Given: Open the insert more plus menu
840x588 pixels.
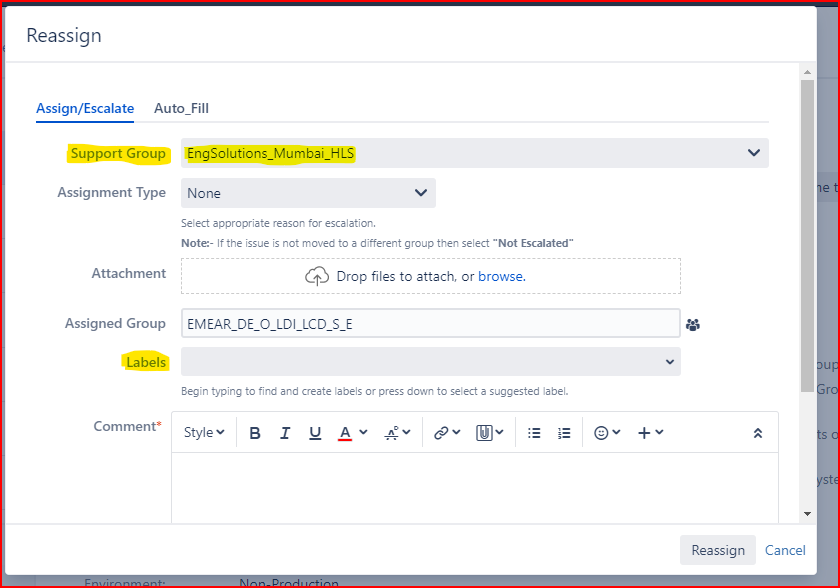Looking at the screenshot, I should pyautogui.click(x=650, y=433).
